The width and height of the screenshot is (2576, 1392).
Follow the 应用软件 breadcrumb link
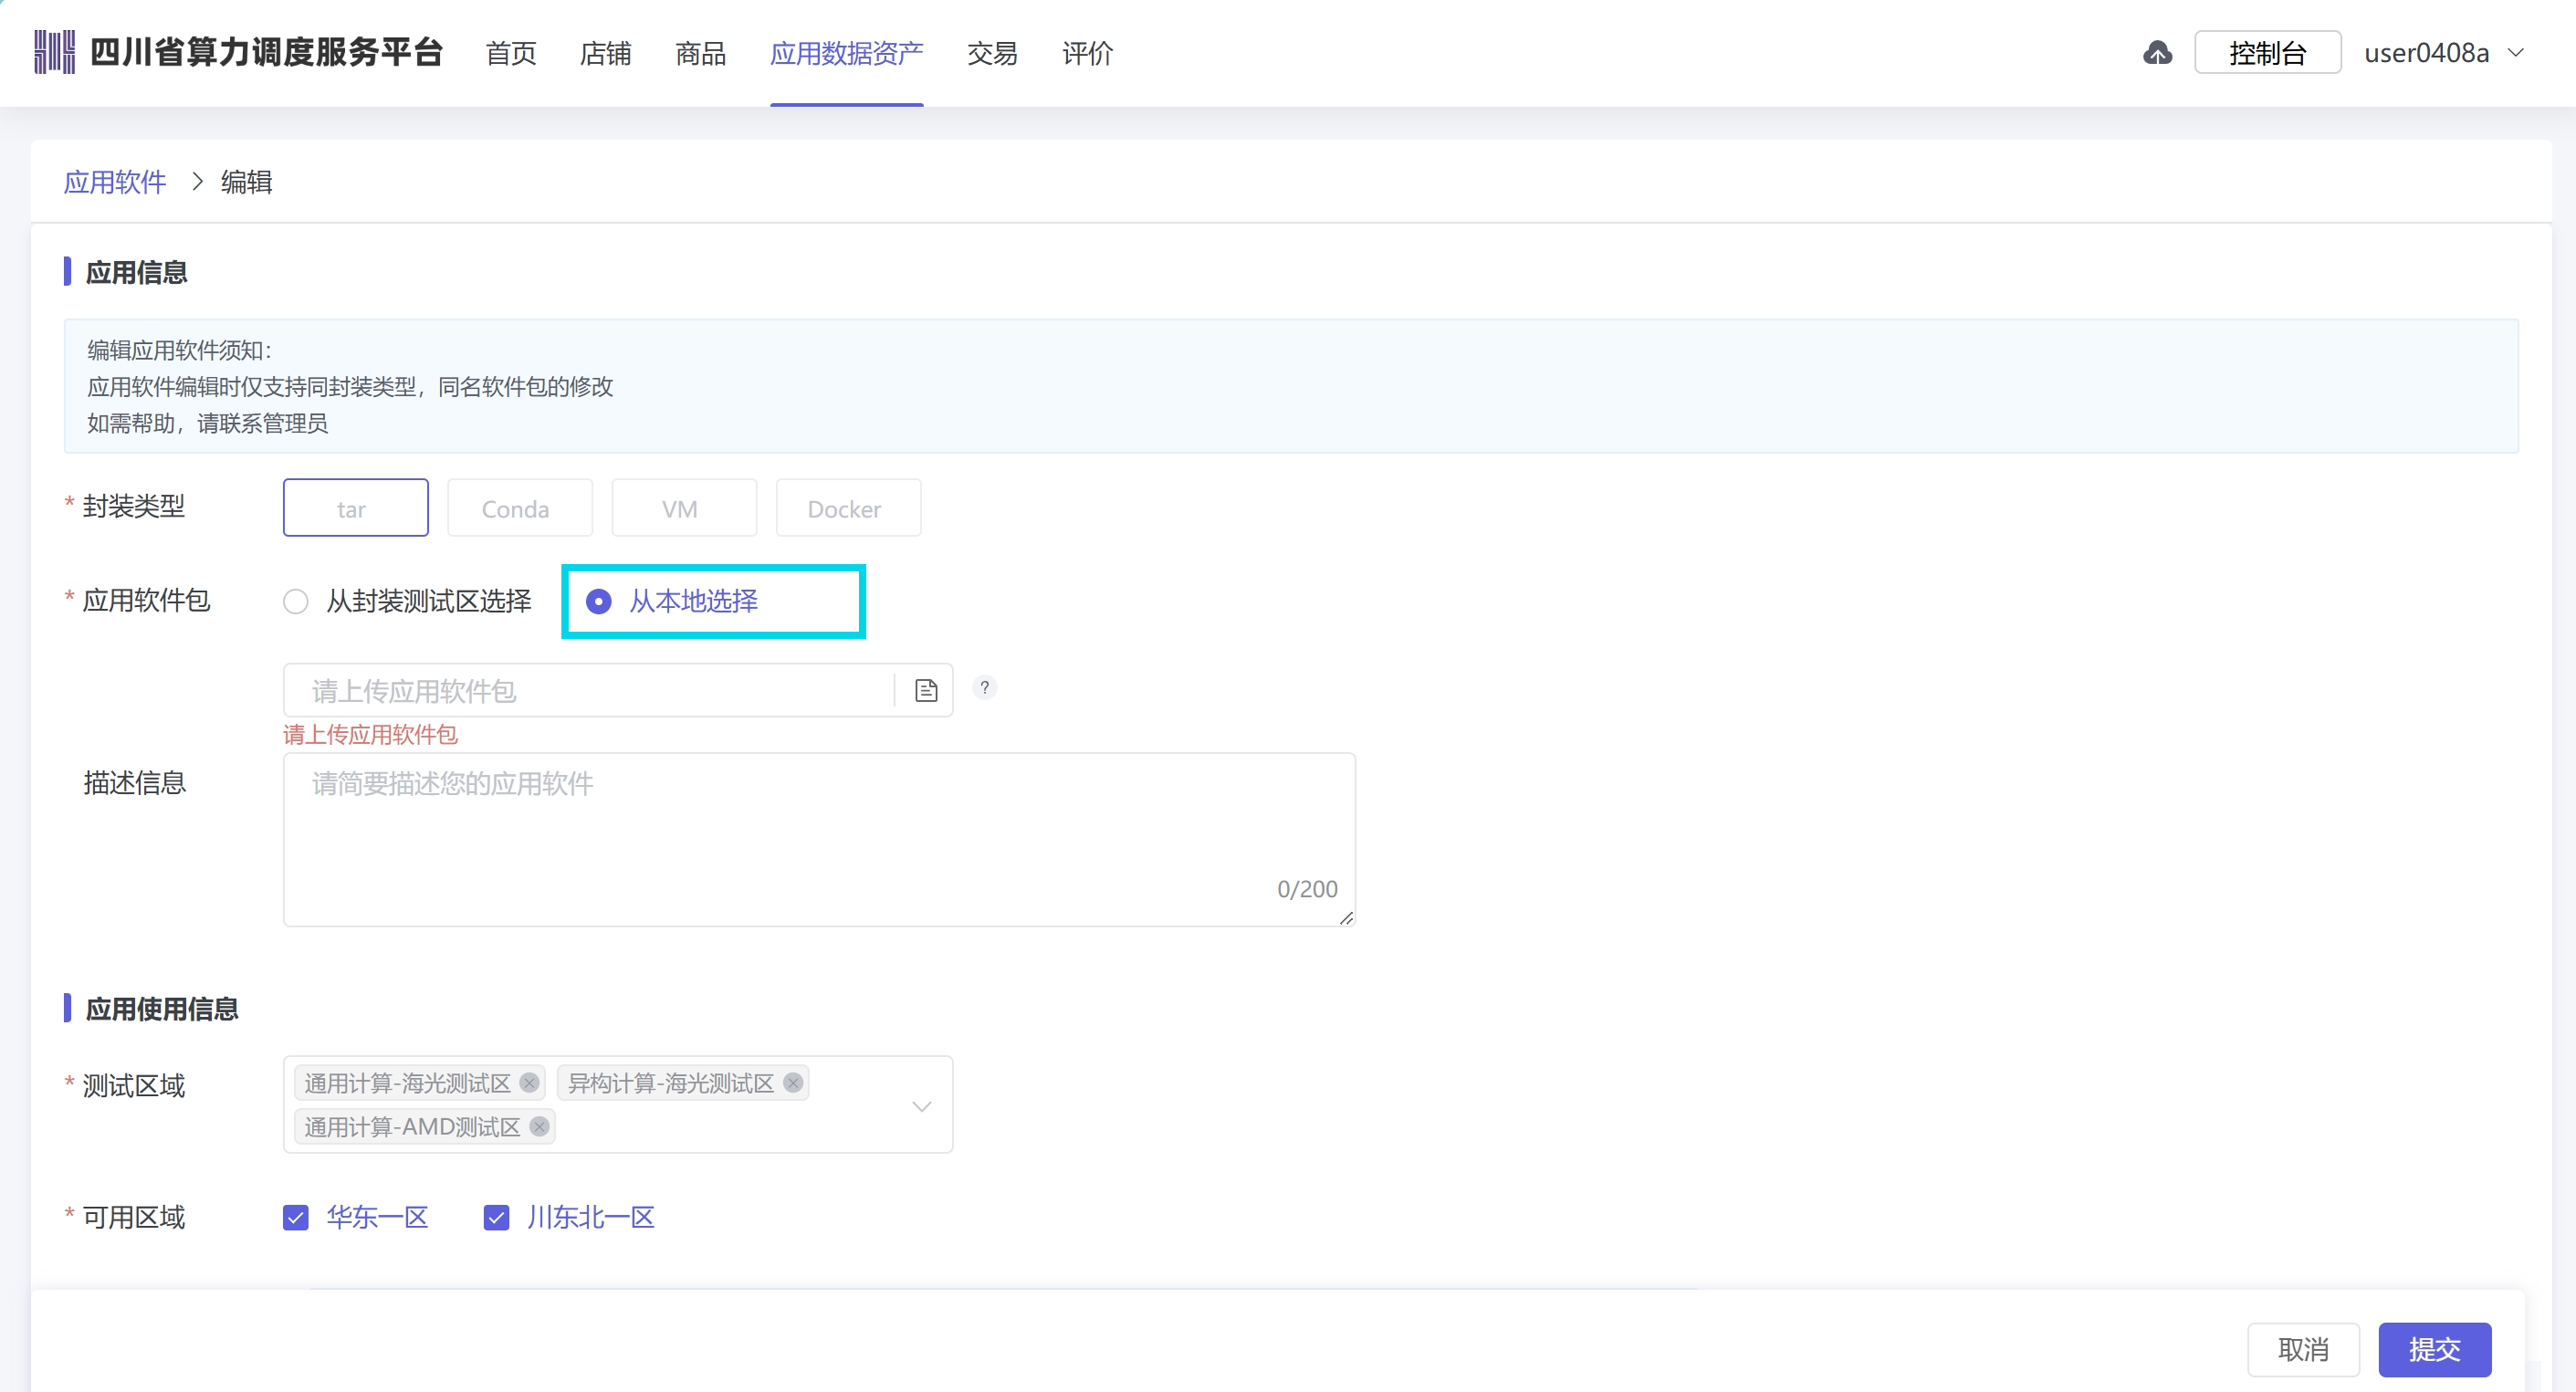(115, 182)
